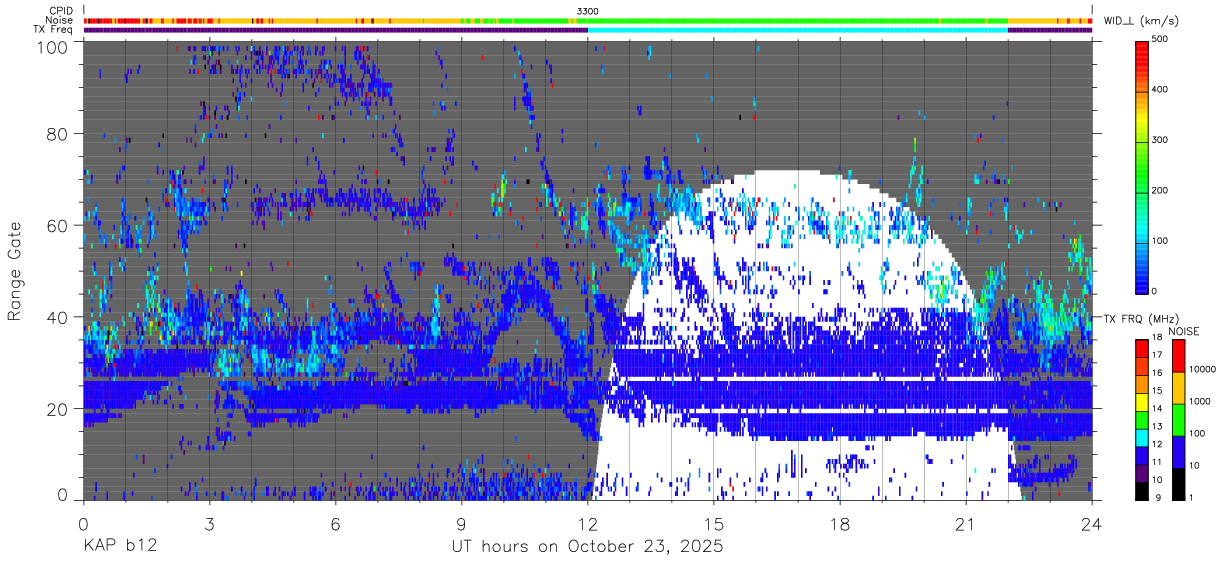Screen dimensions: 1228x567
Task: Click the x-axis tick label '21'
Action: (966, 524)
